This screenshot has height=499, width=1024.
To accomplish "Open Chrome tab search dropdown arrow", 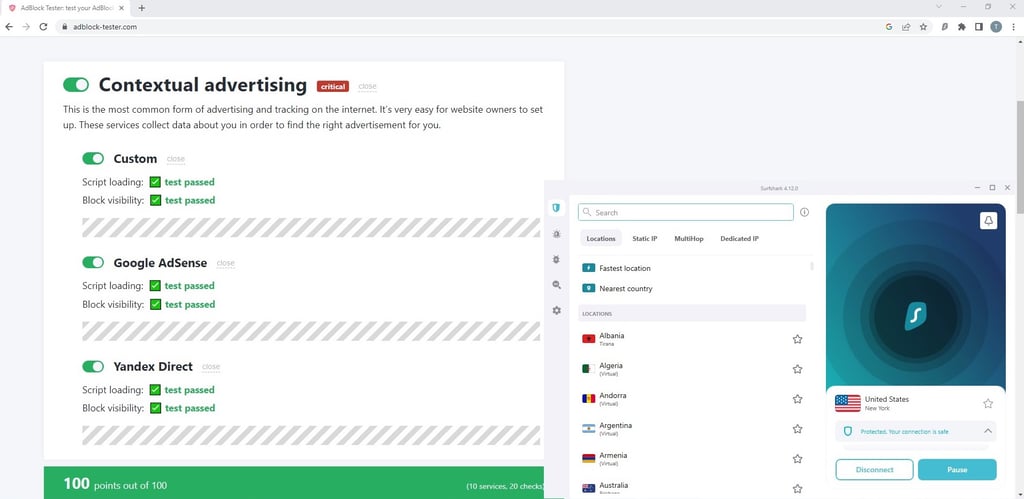I will (938, 7).
